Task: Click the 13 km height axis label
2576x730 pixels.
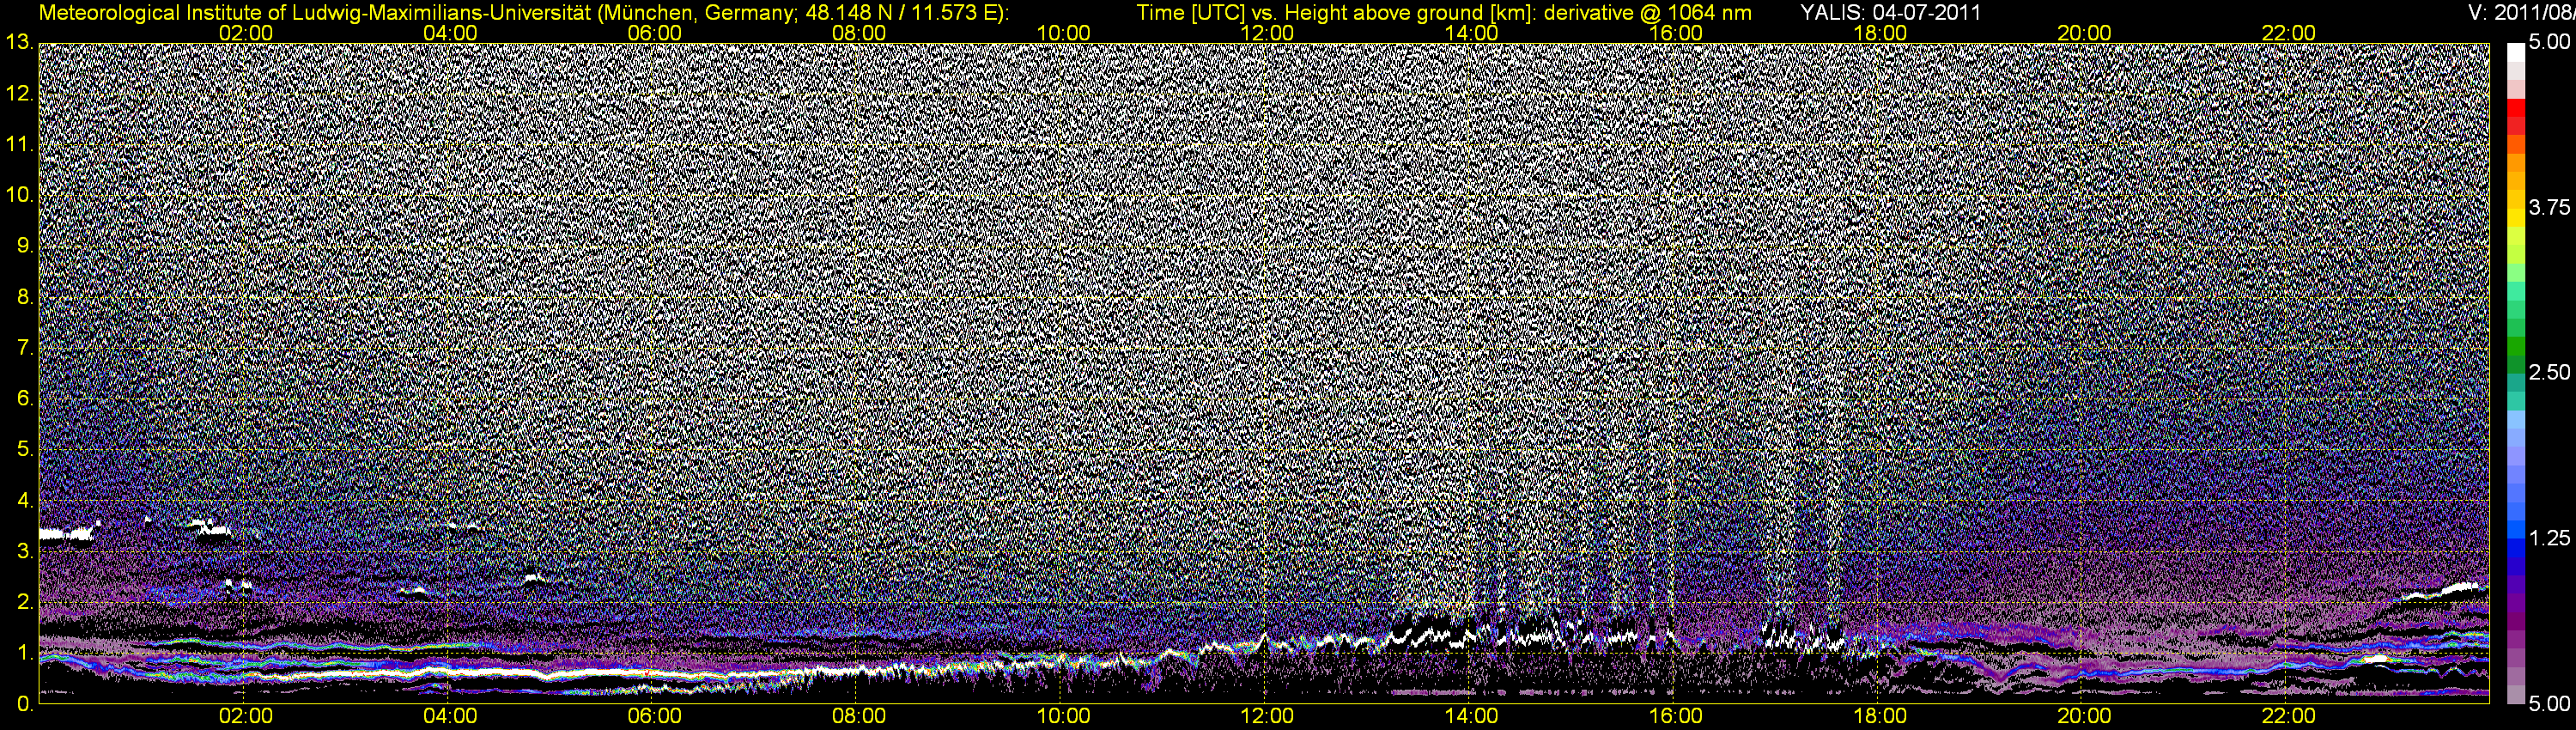Action: coord(20,43)
